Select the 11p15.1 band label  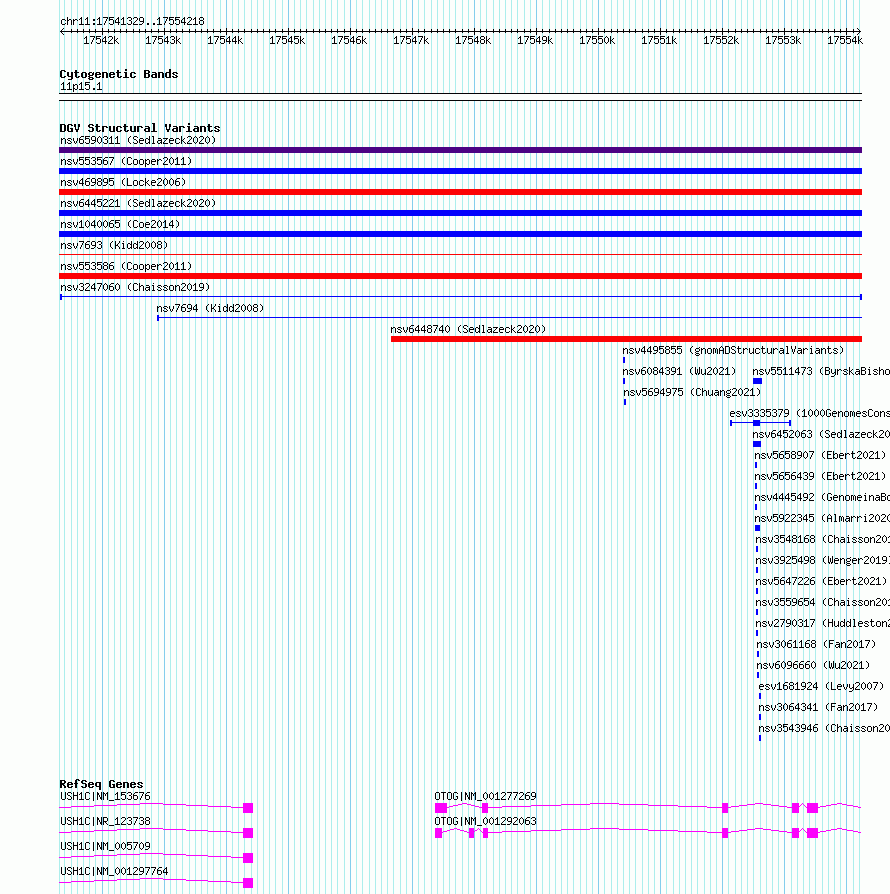(81, 87)
